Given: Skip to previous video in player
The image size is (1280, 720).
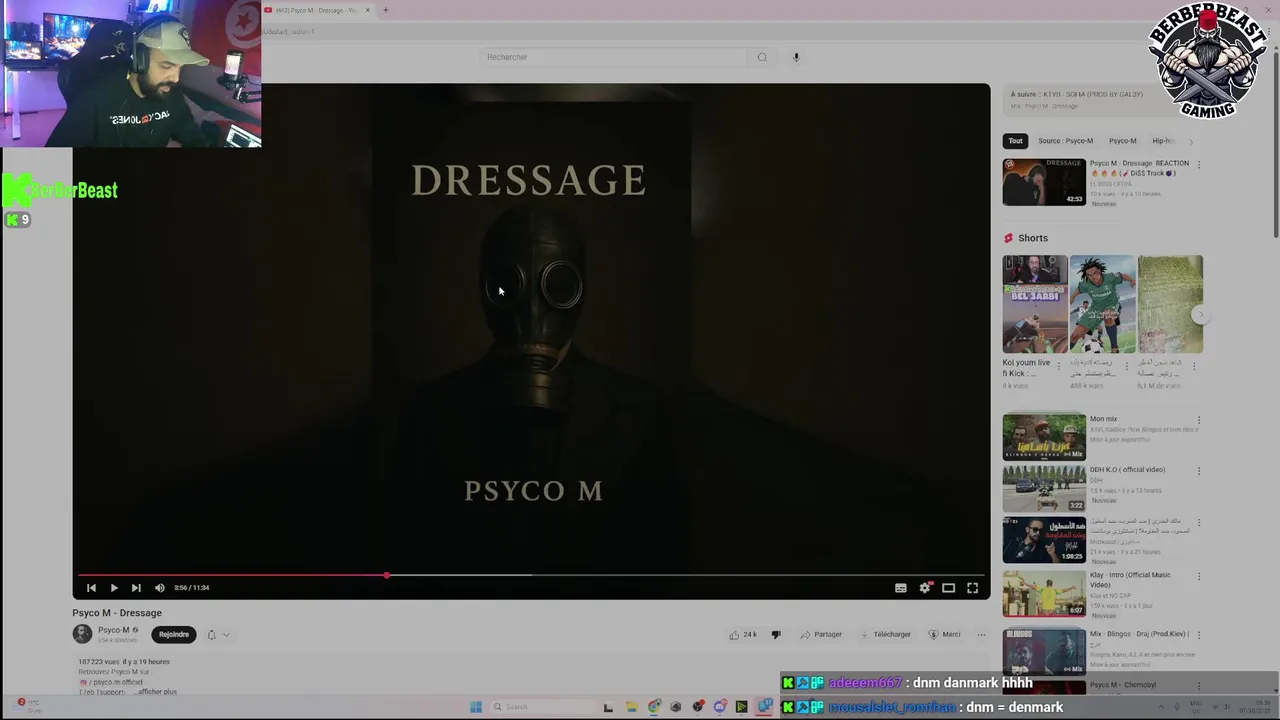Looking at the screenshot, I should click(91, 588).
